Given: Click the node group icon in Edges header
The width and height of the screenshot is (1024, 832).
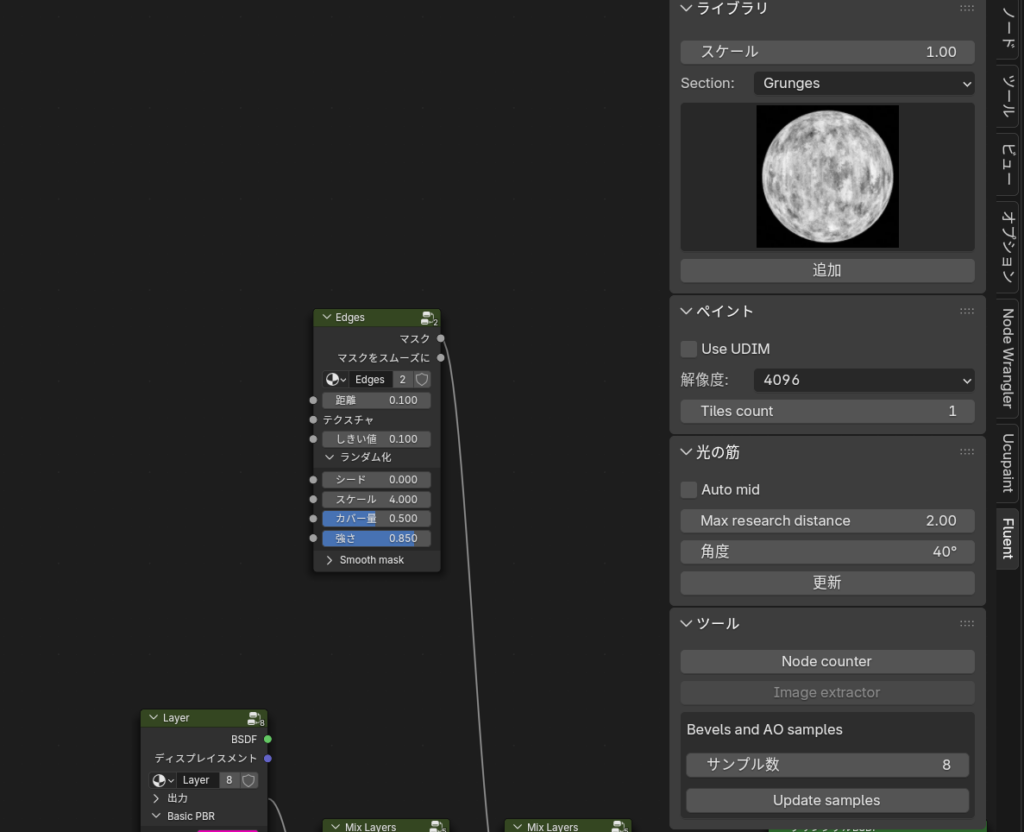Looking at the screenshot, I should pyautogui.click(x=428, y=318).
